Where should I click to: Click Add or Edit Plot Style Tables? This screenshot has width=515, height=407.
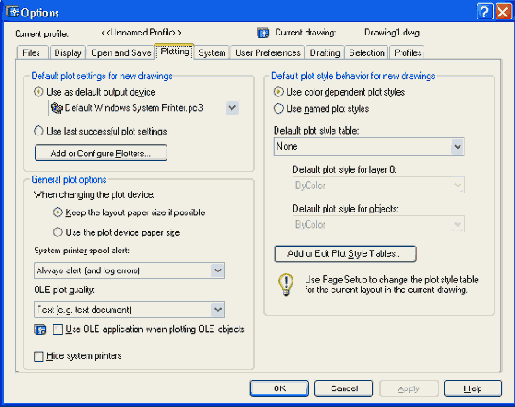345,254
